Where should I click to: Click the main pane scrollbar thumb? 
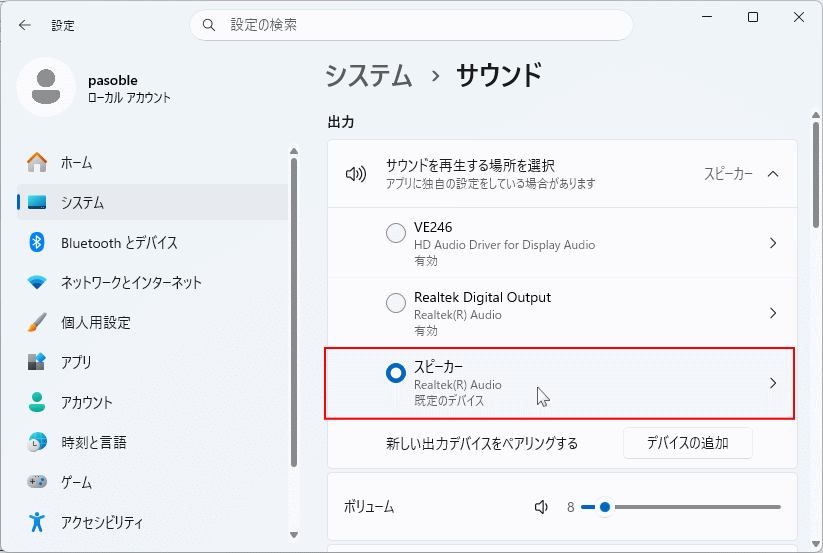[x=816, y=174]
